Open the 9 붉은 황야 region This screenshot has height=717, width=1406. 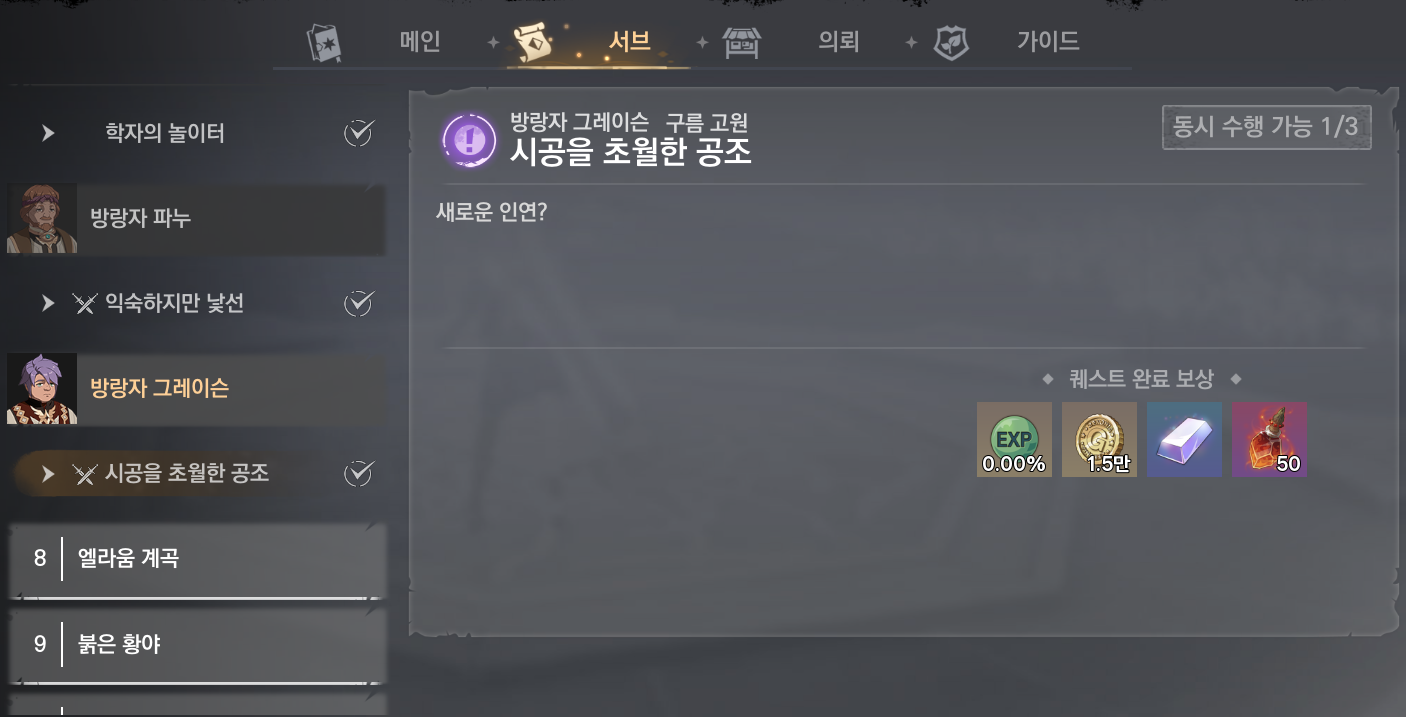tap(197, 644)
